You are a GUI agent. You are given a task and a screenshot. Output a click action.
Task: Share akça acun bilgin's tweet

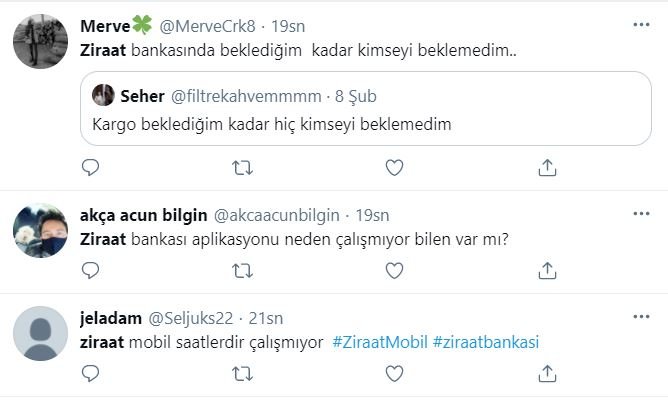tap(547, 271)
